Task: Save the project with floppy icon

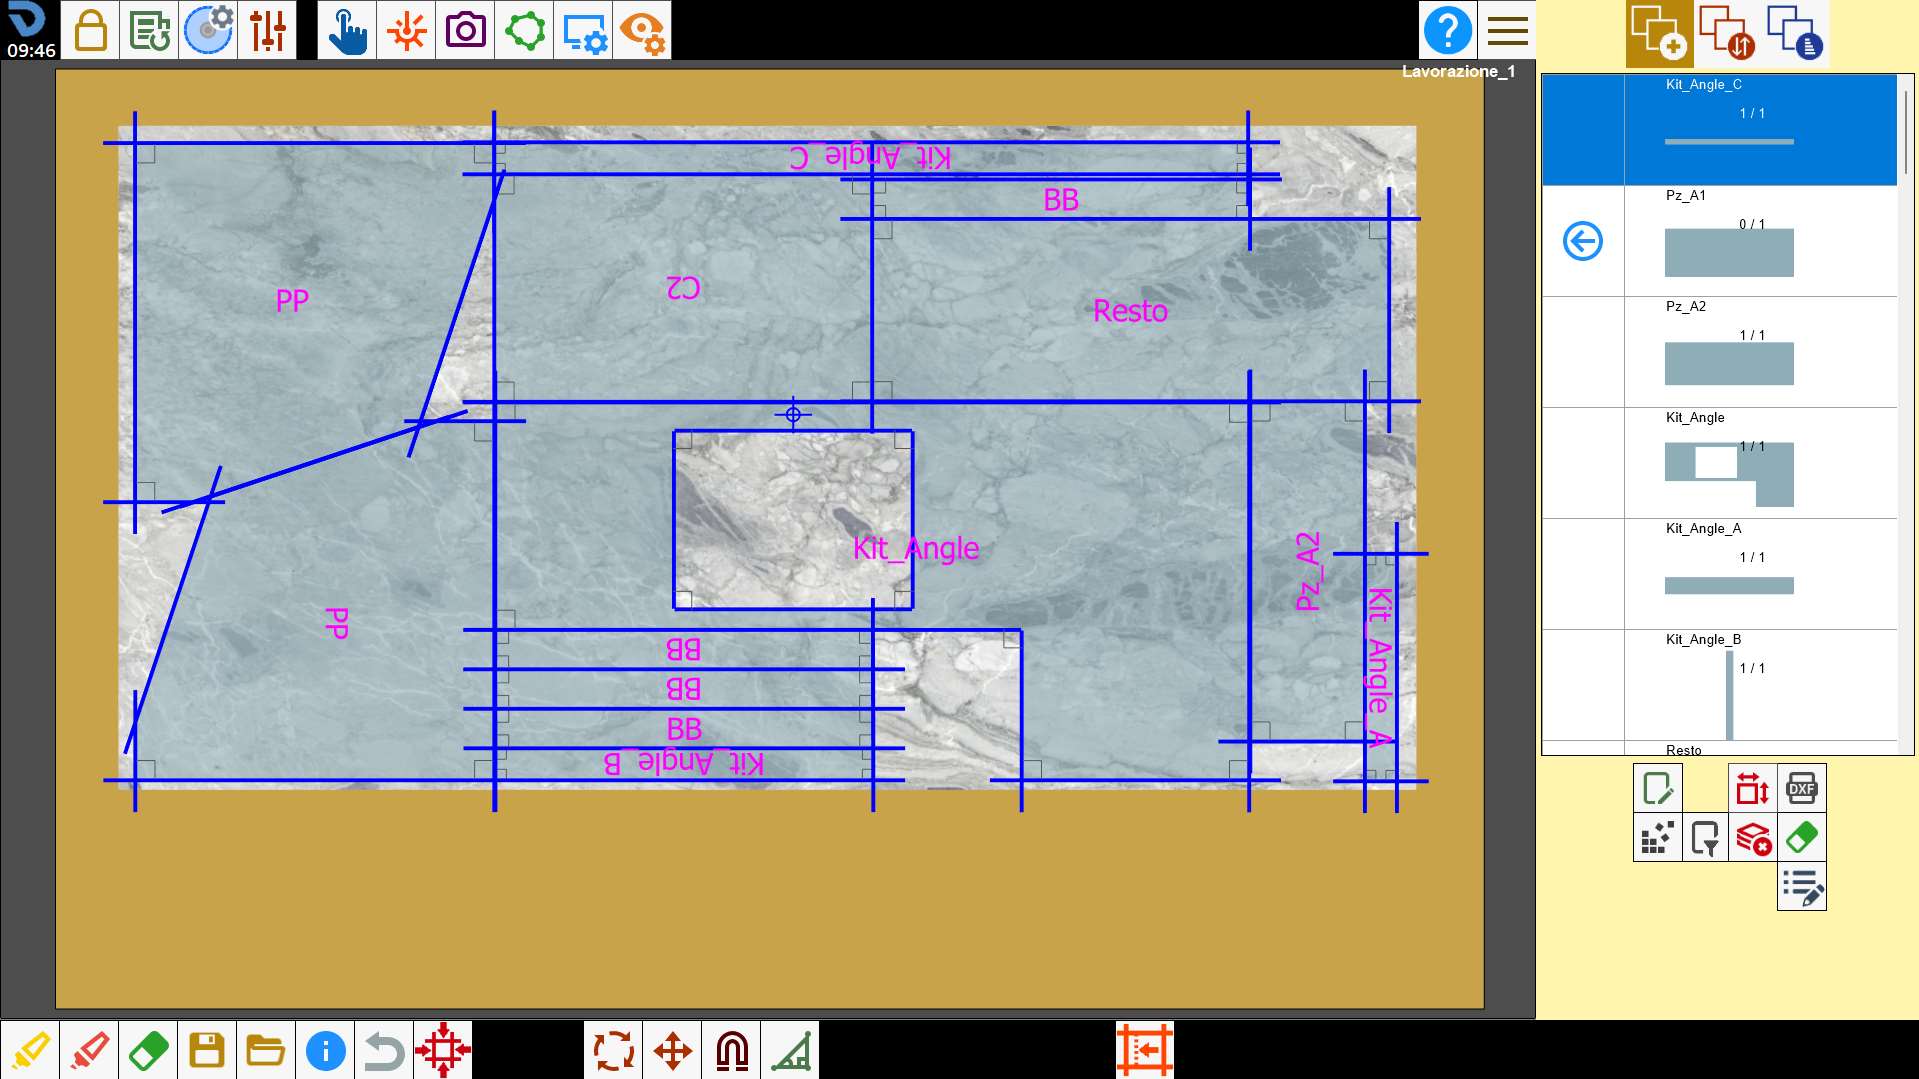Action: (207, 1050)
